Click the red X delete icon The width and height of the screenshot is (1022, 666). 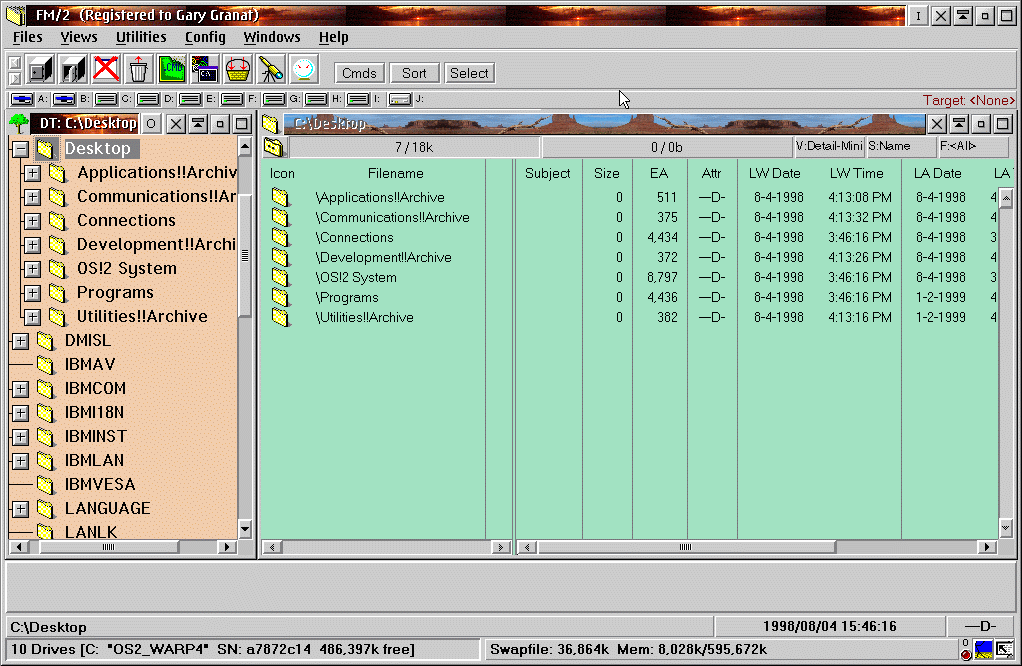[x=106, y=70]
